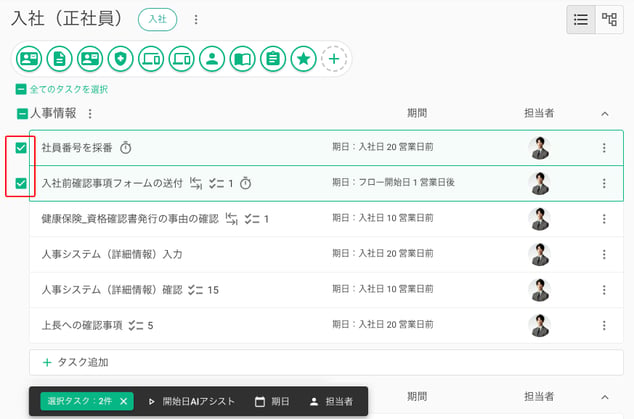Screen dimensions: 634x419
Task: Open the book category icon
Action: pyautogui.click(x=243, y=59)
